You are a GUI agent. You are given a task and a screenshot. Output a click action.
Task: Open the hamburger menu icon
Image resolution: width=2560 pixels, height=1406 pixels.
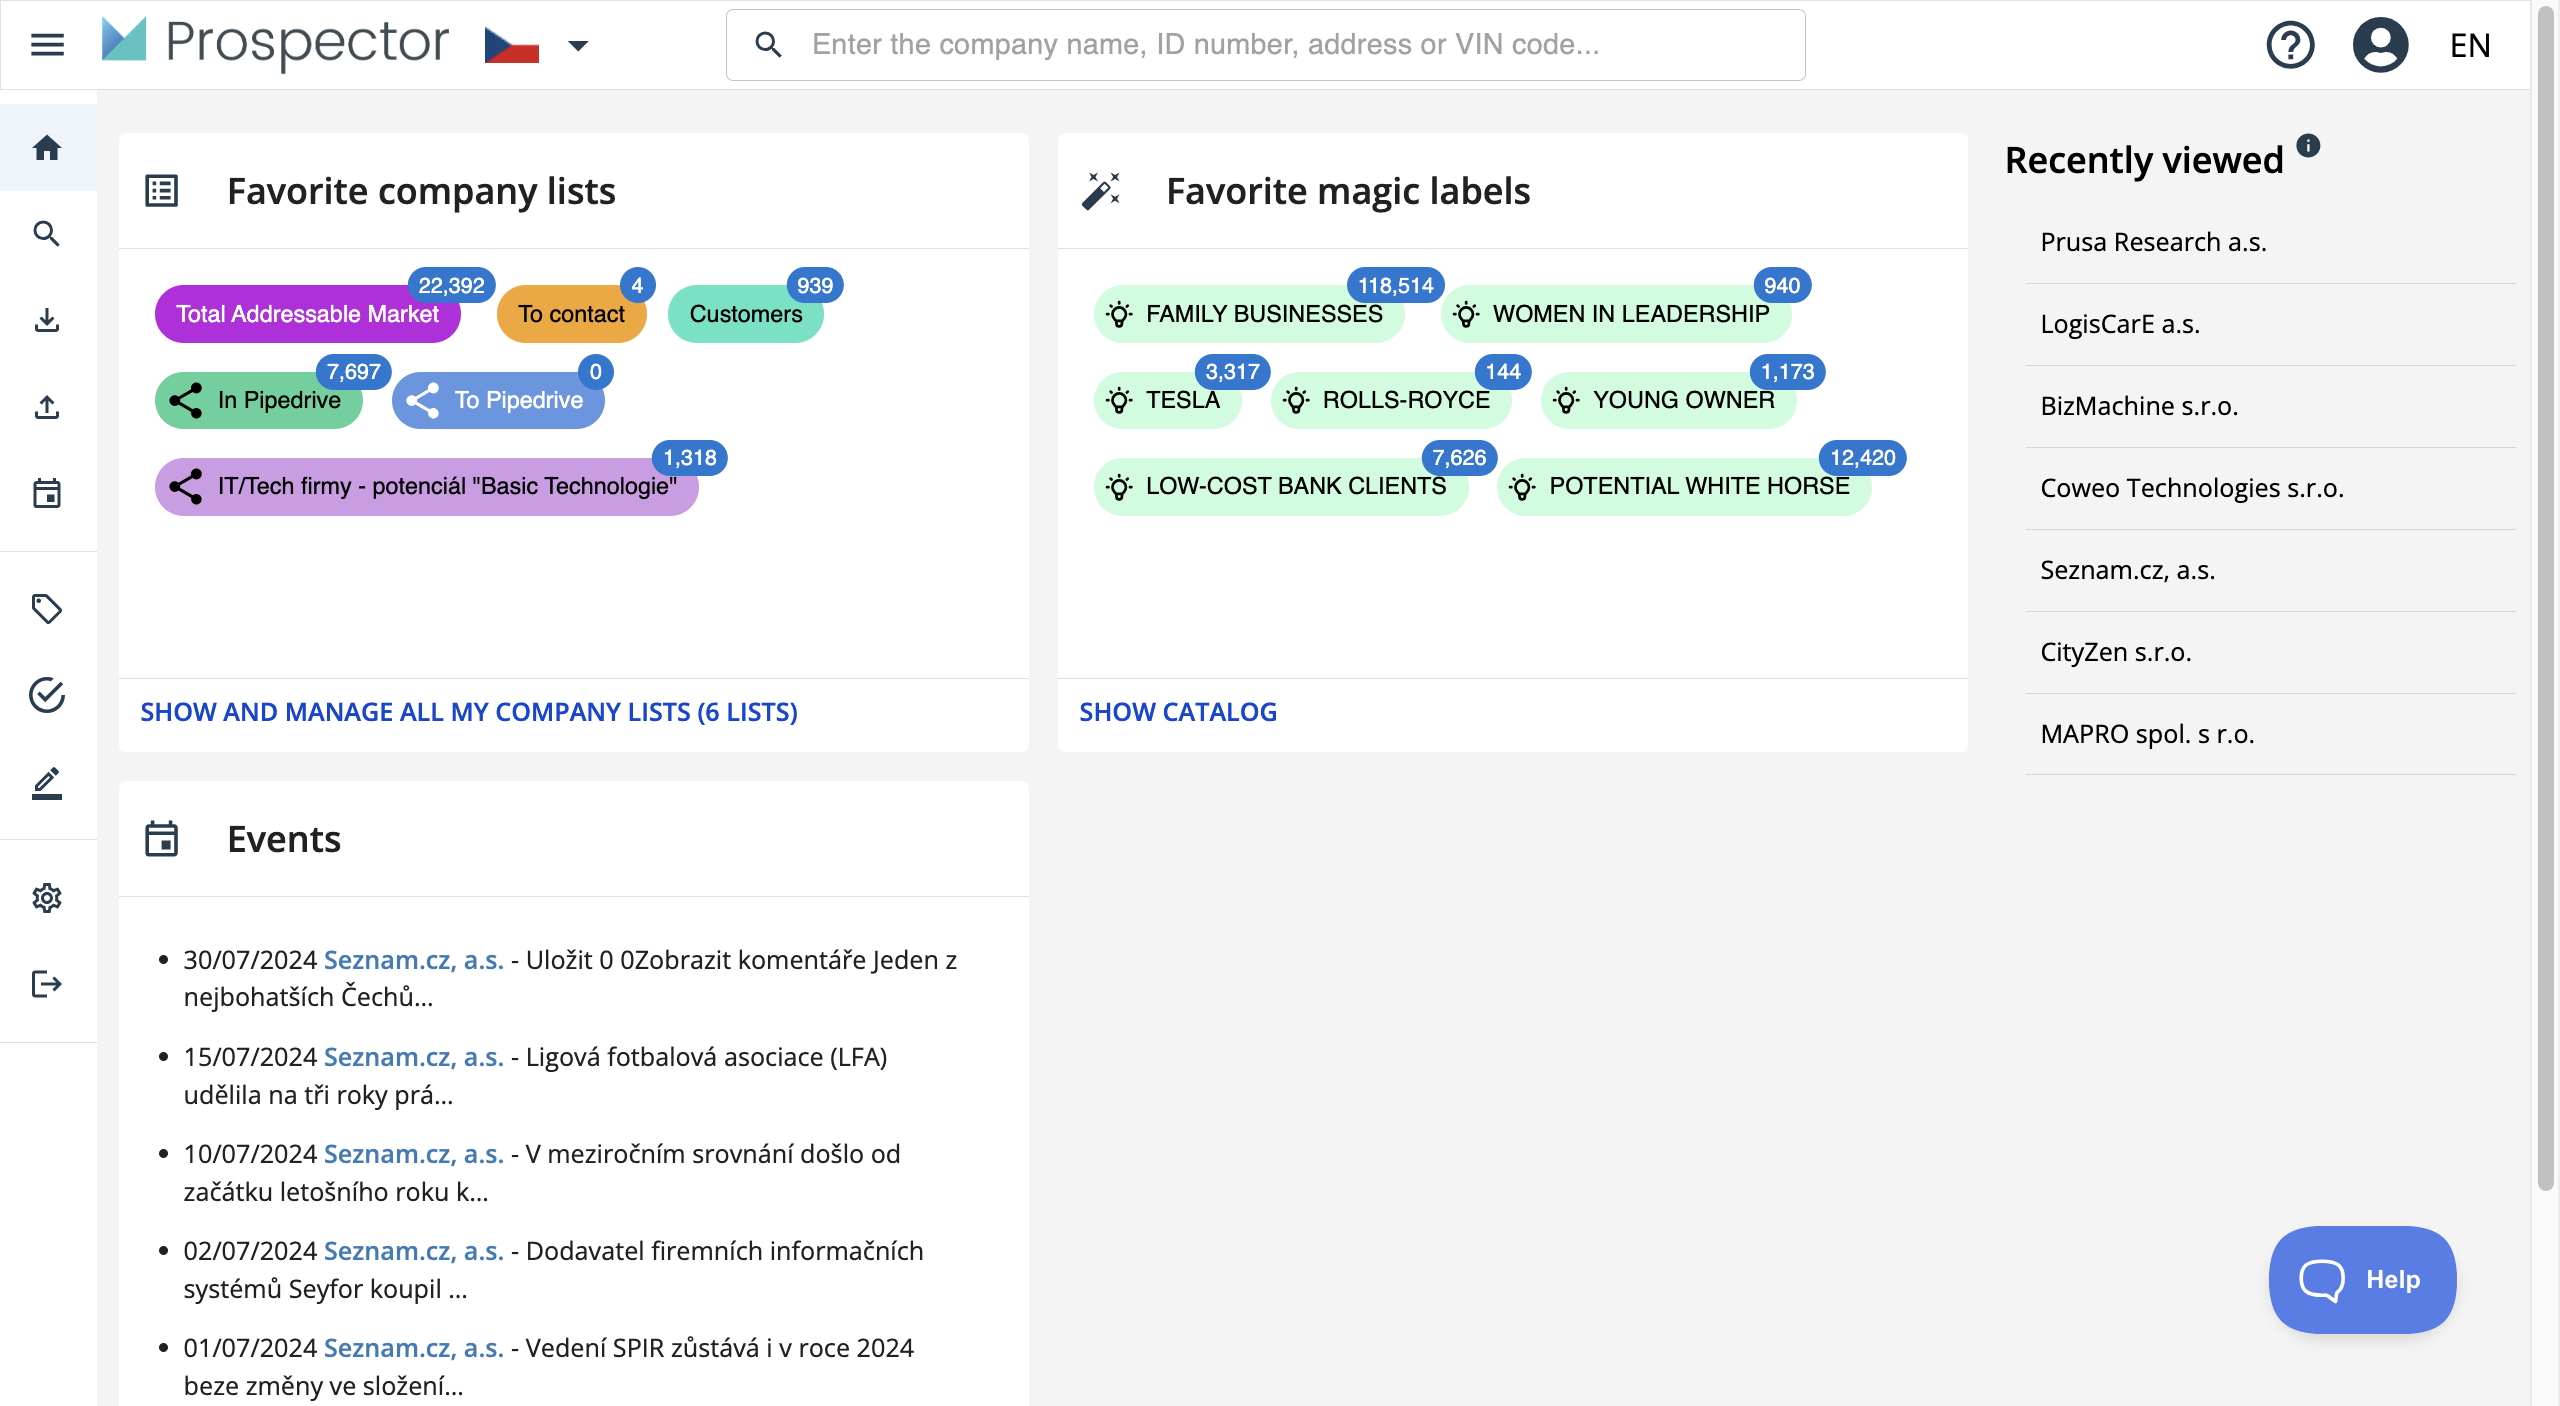[x=47, y=45]
